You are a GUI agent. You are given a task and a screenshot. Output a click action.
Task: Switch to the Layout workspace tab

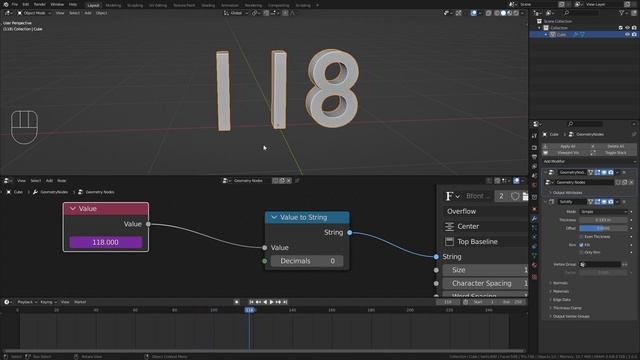coord(93,5)
